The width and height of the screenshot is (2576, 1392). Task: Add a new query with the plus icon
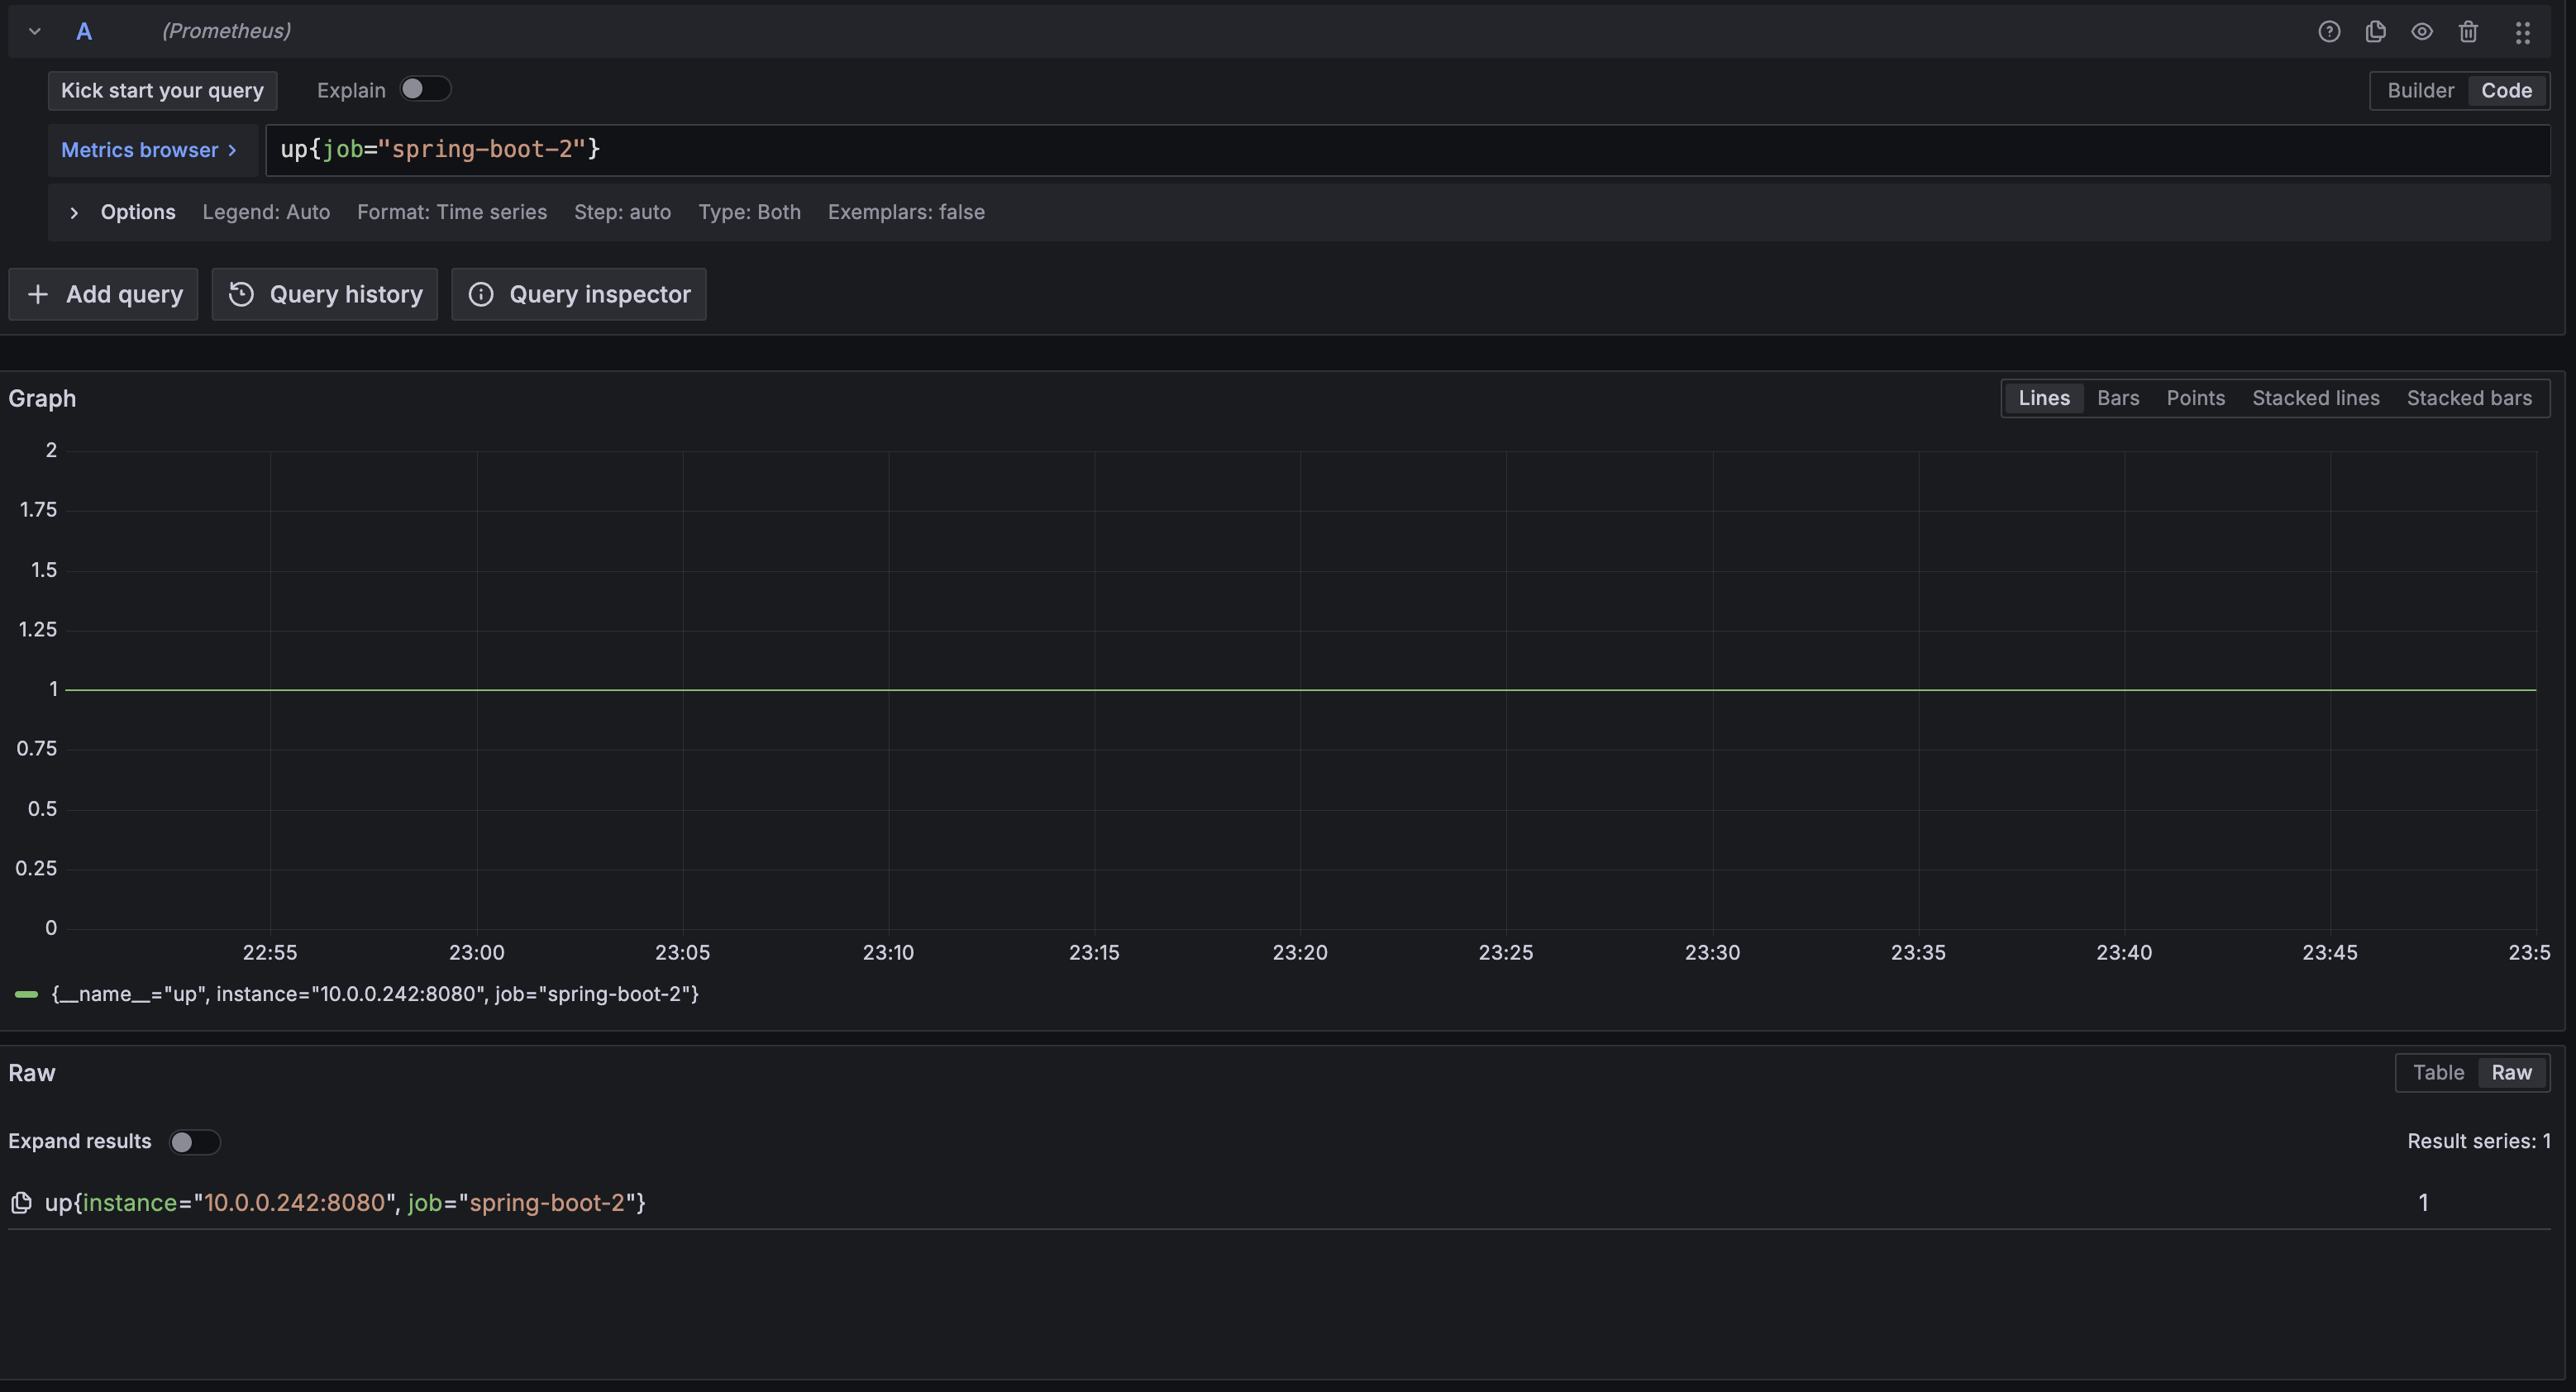pyautogui.click(x=103, y=293)
